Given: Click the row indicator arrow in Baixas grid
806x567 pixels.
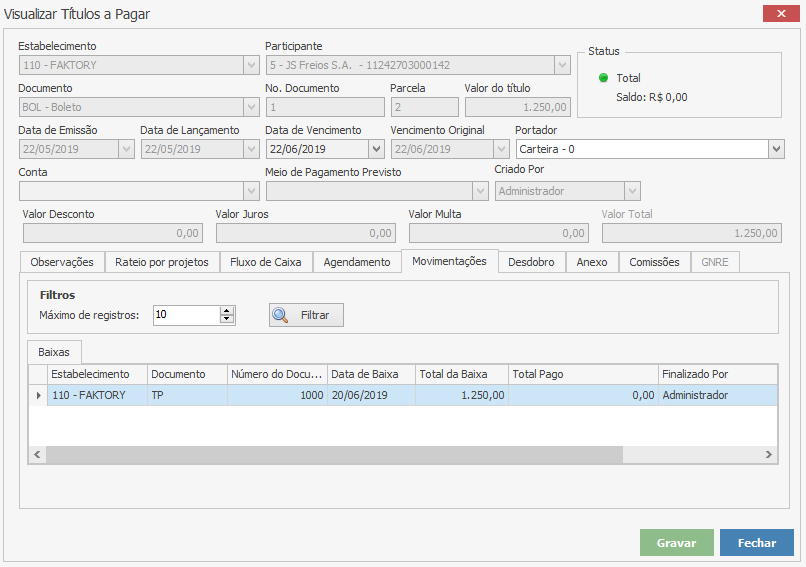Looking at the screenshot, I should click(x=38, y=395).
